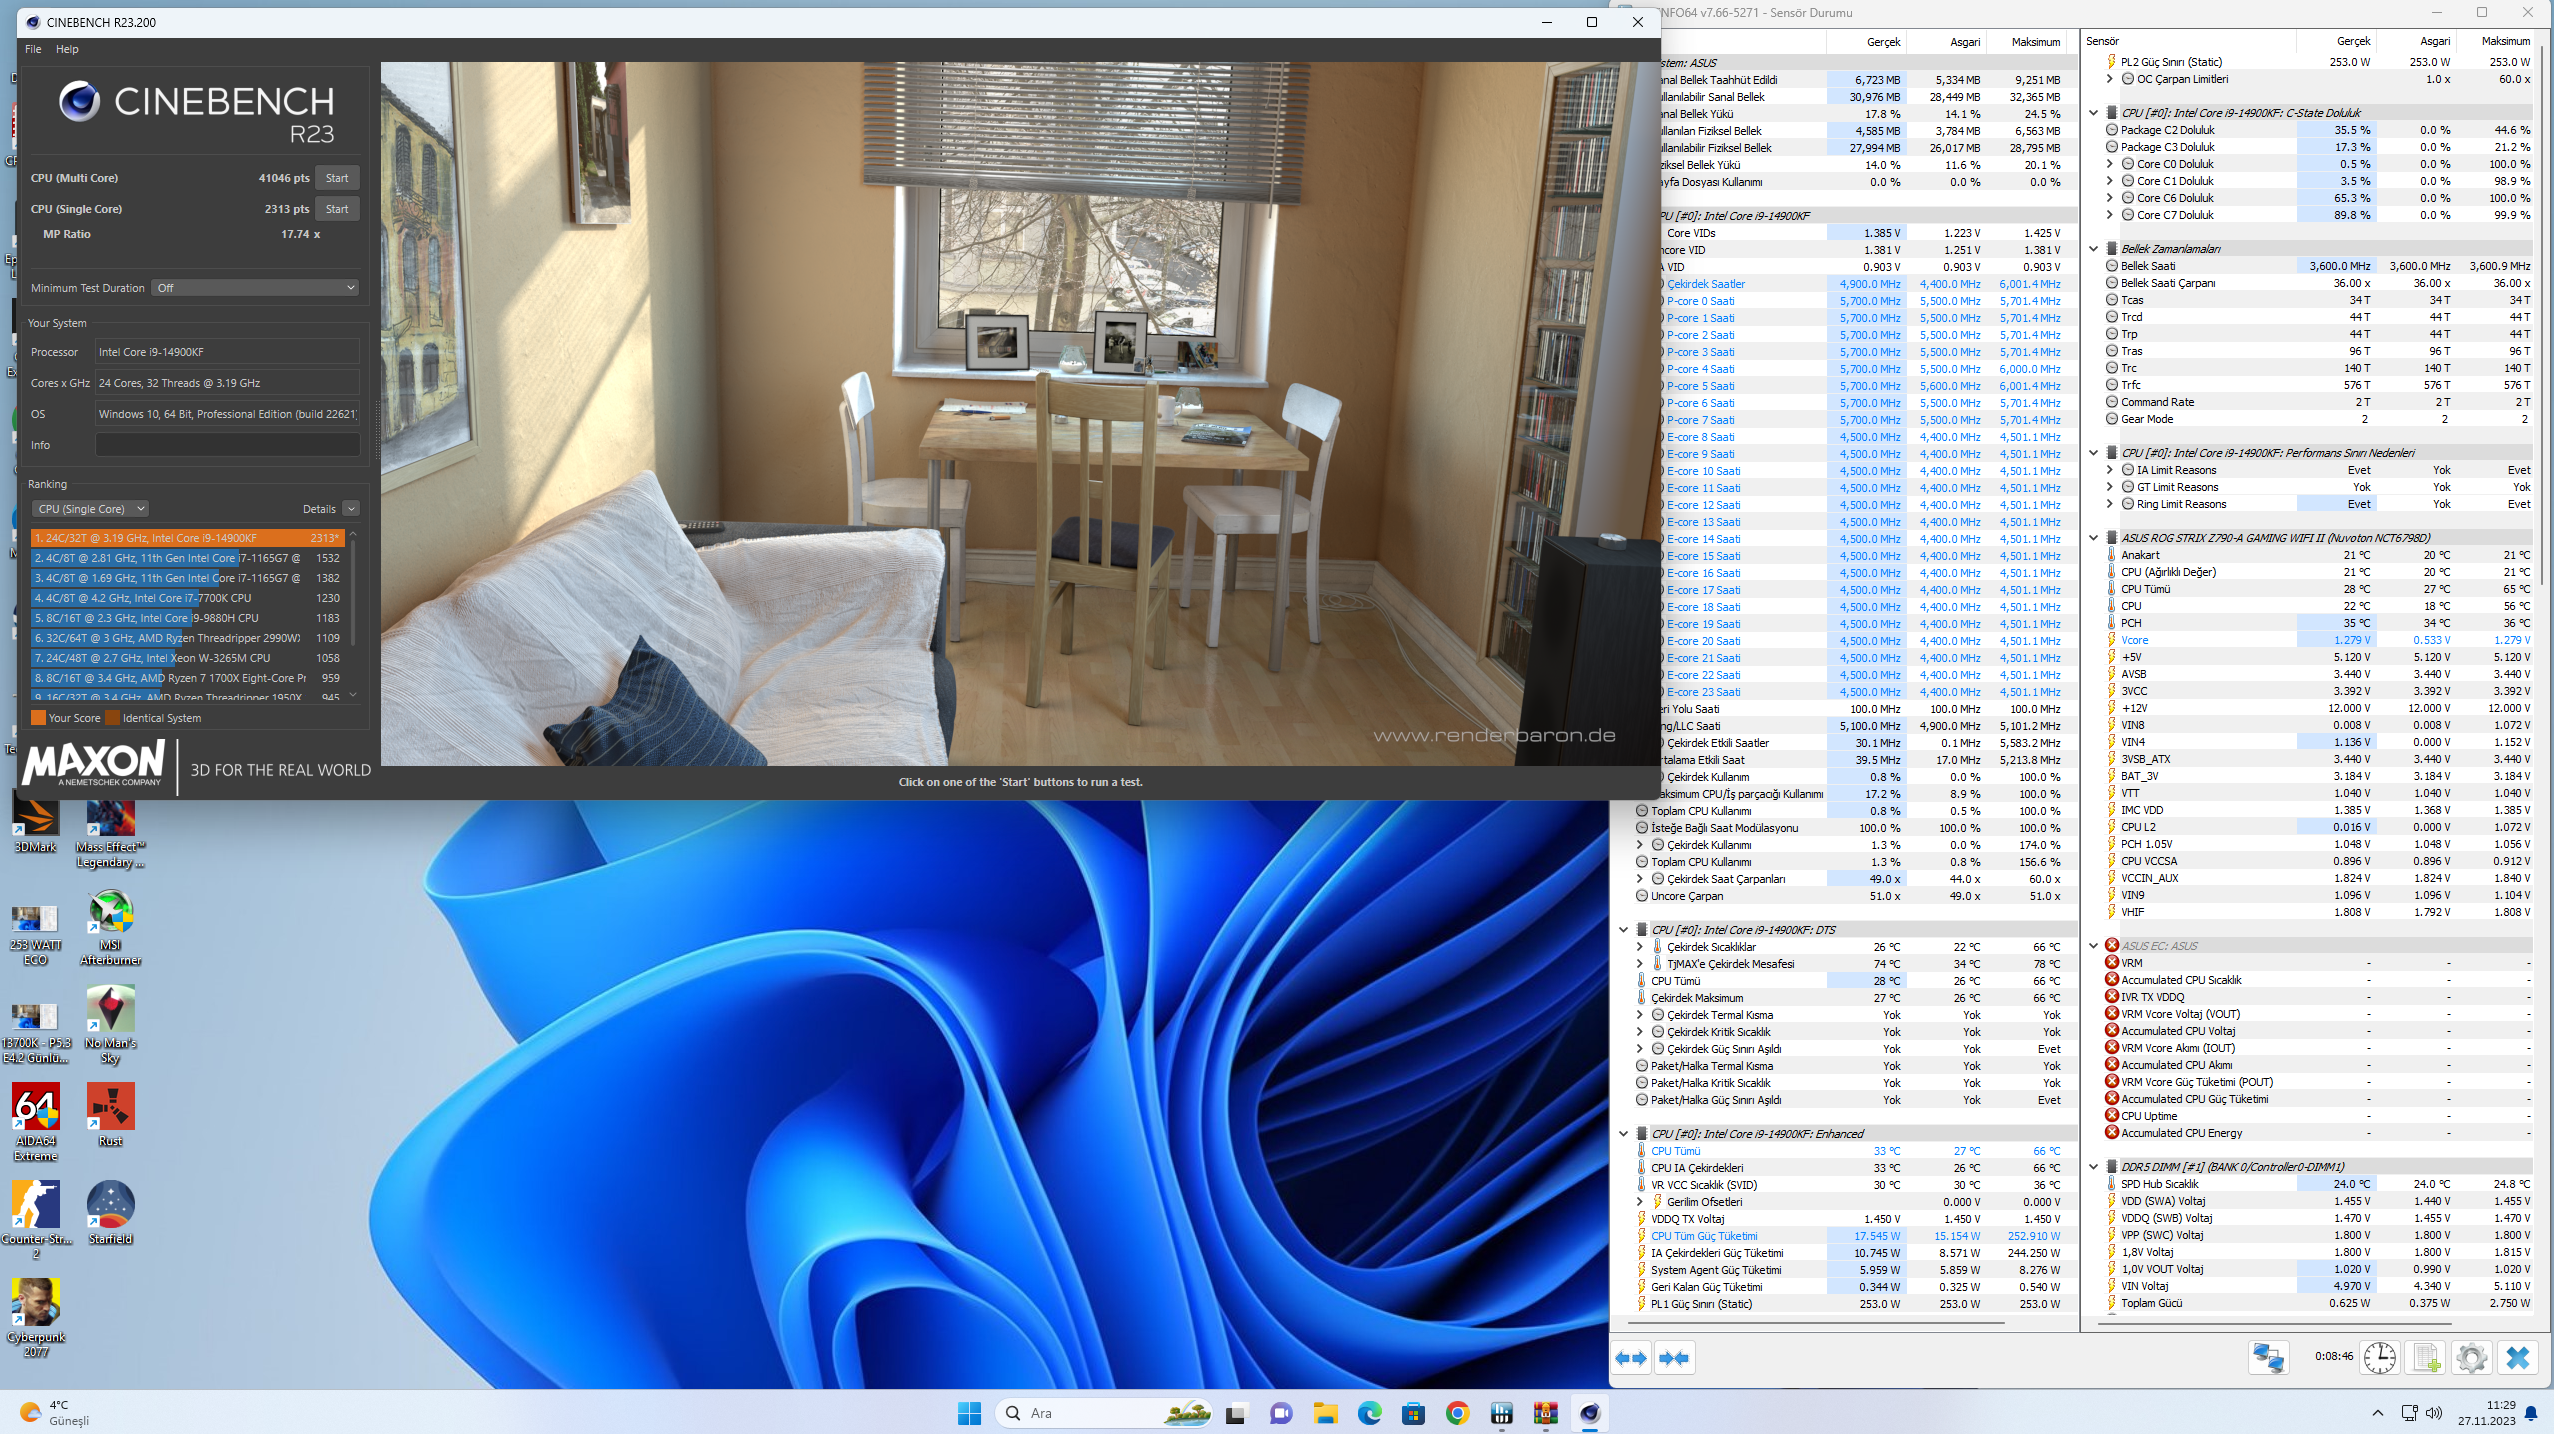
Task: Open HWiNFO remote monitors network icon
Action: 2268,1358
